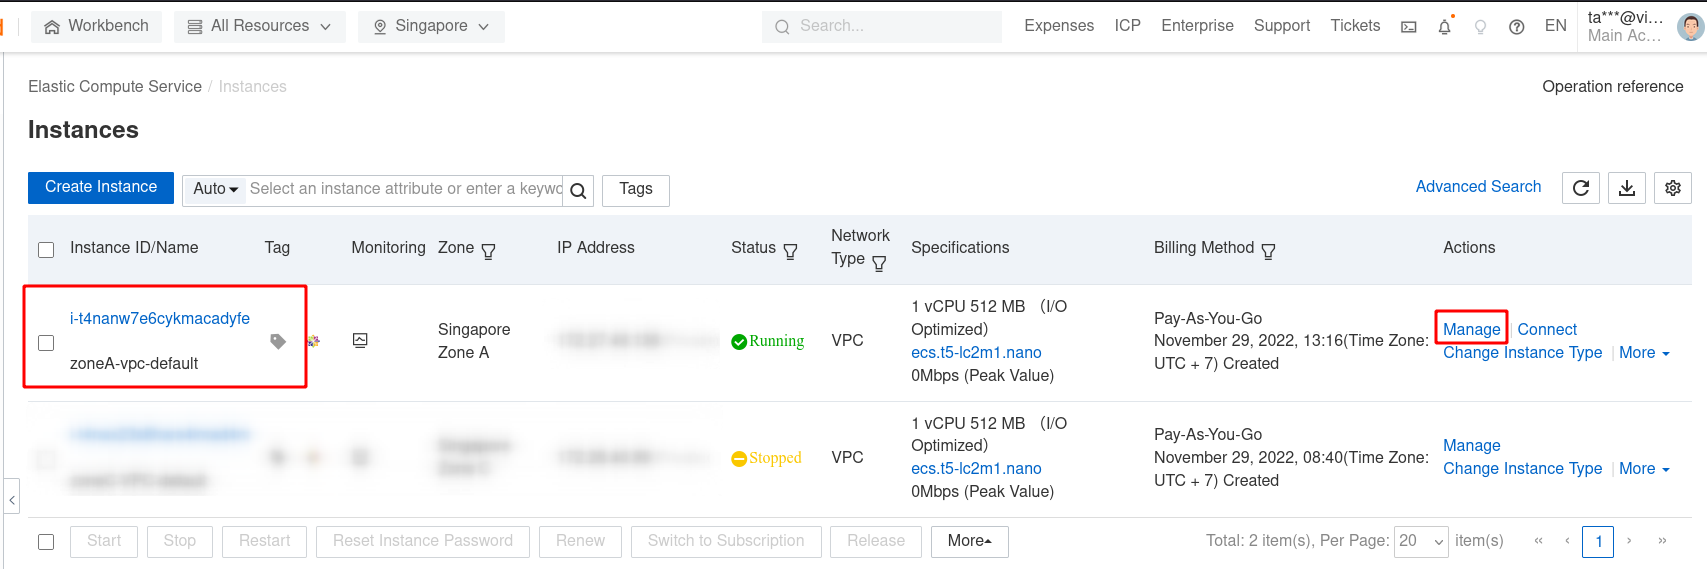This screenshot has width=1707, height=569.
Task: Open the items per page dropdown
Action: [1421, 541]
